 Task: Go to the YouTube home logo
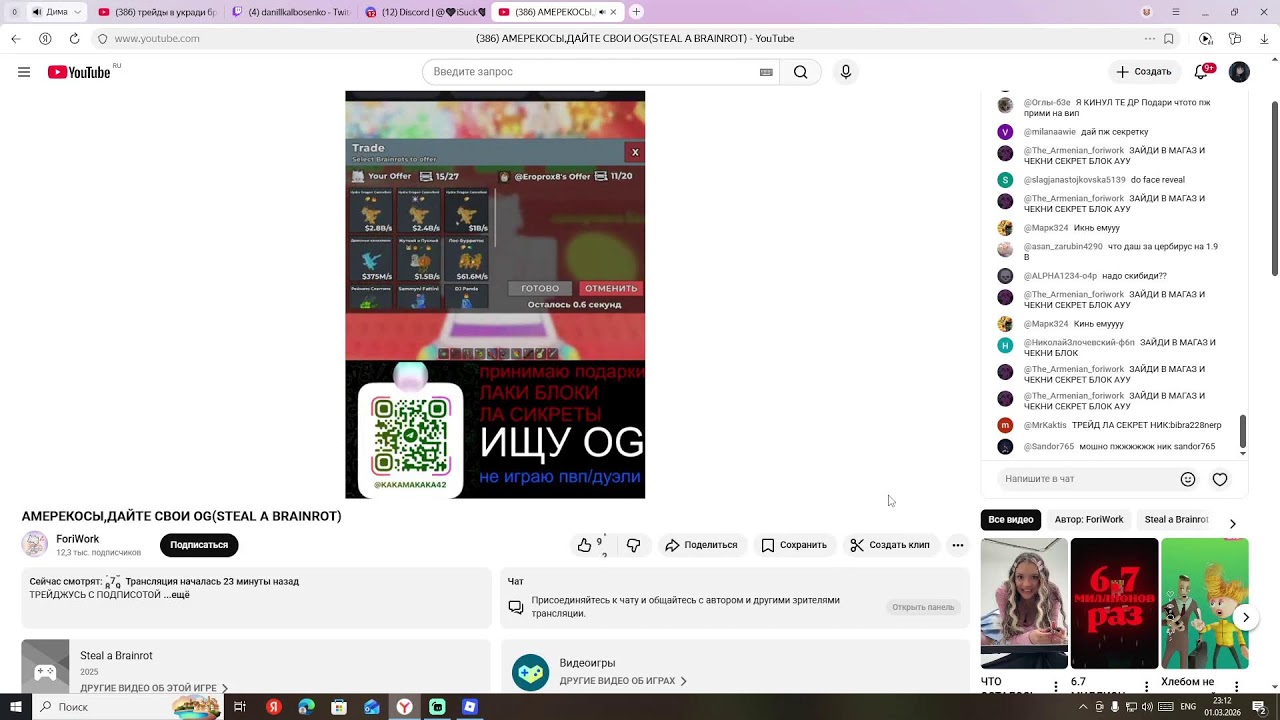pyautogui.click(x=79, y=72)
